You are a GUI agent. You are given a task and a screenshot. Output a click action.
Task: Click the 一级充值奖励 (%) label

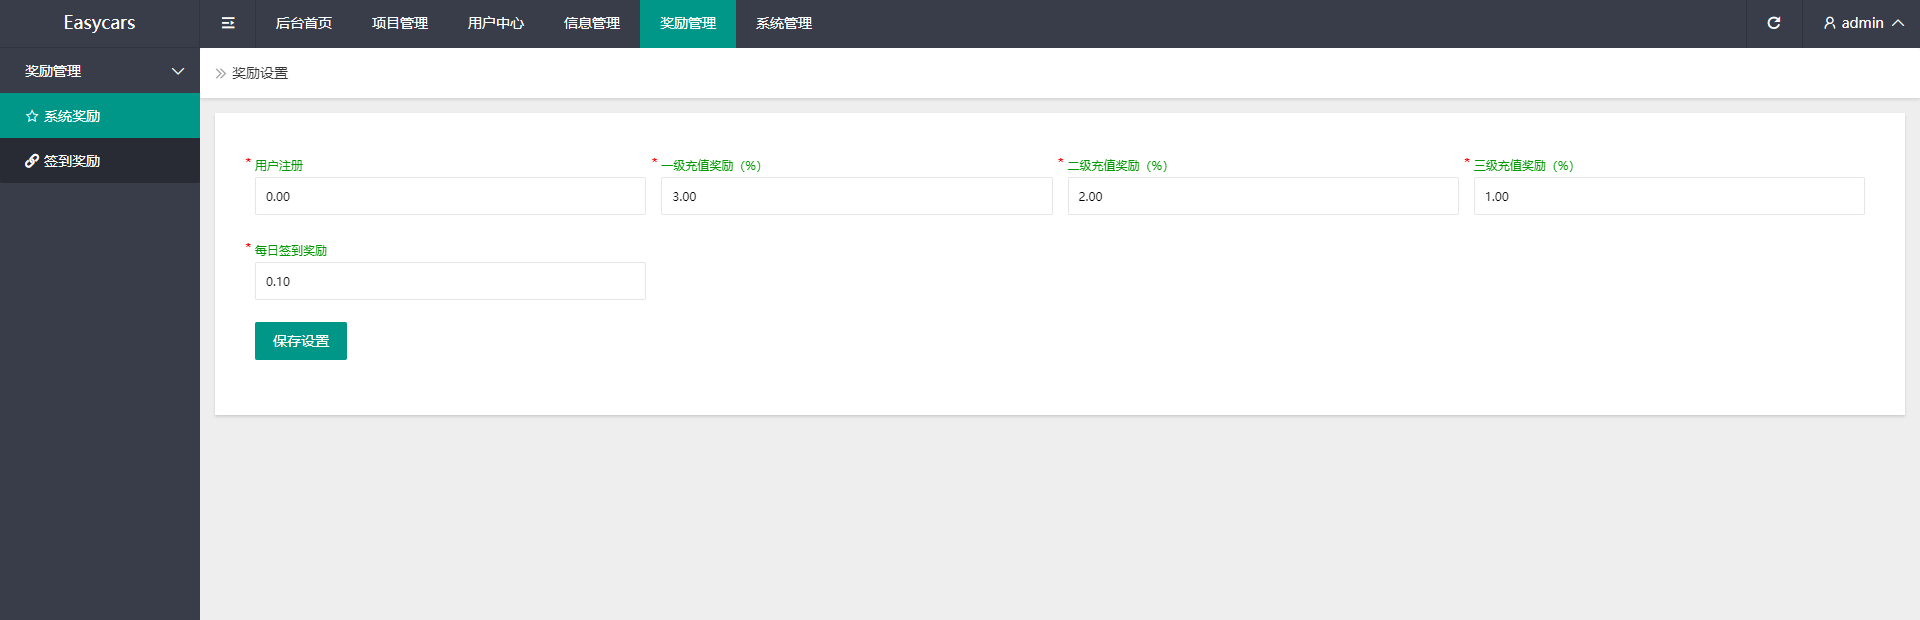711,166
